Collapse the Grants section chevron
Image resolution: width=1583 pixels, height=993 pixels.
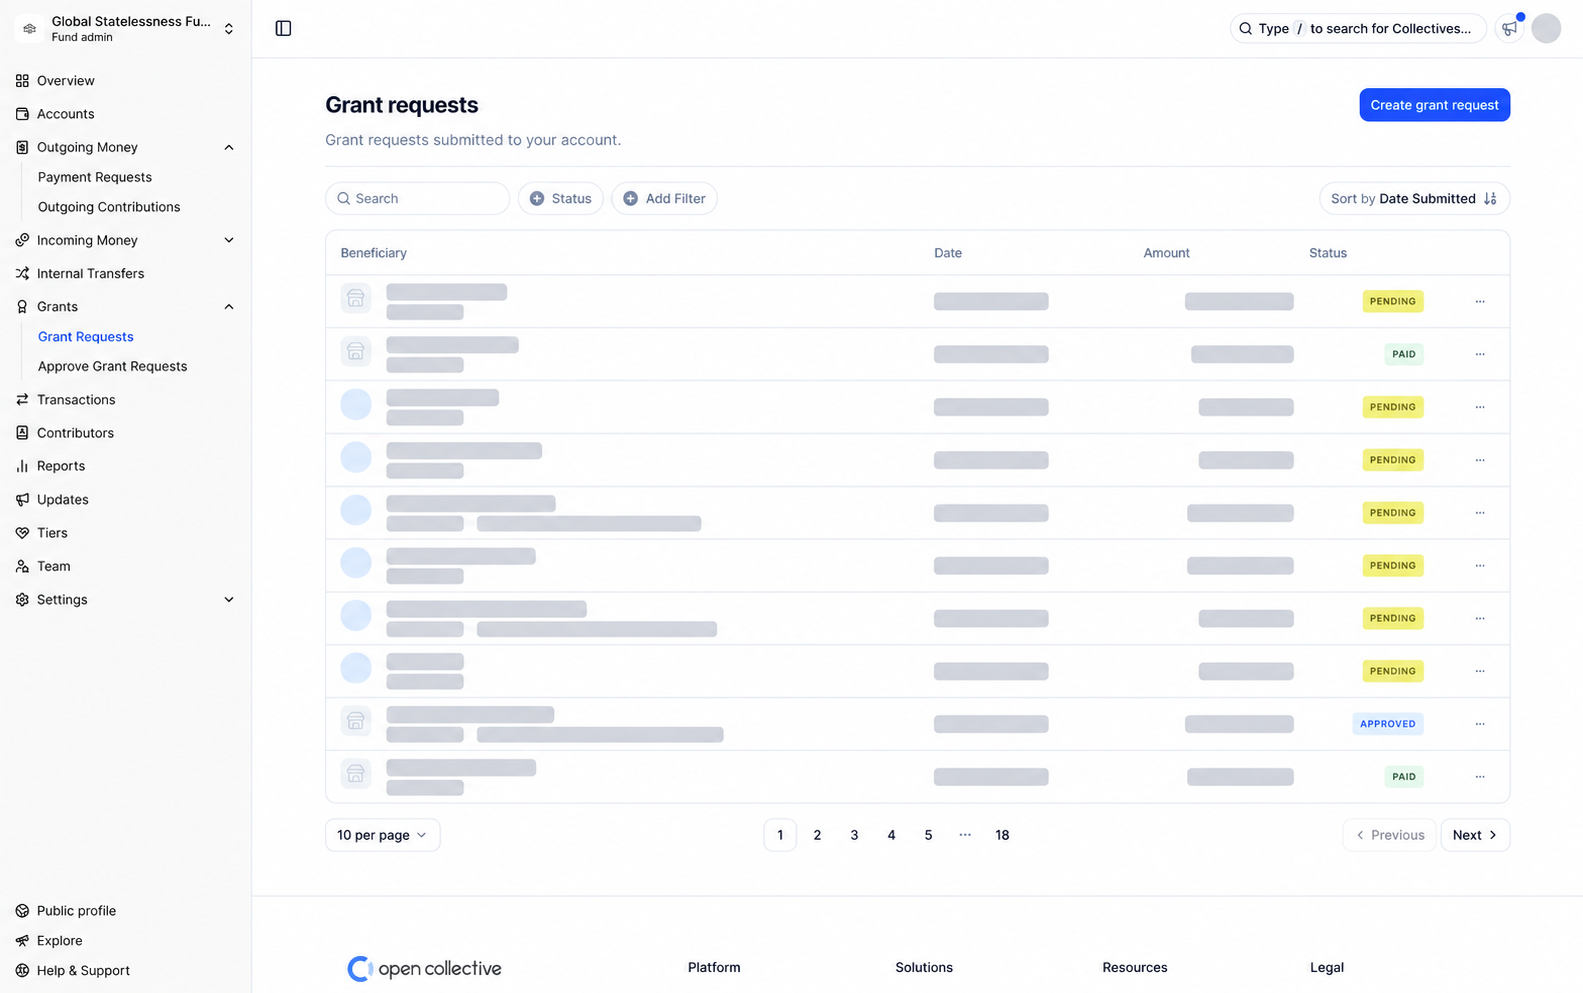pyautogui.click(x=229, y=307)
